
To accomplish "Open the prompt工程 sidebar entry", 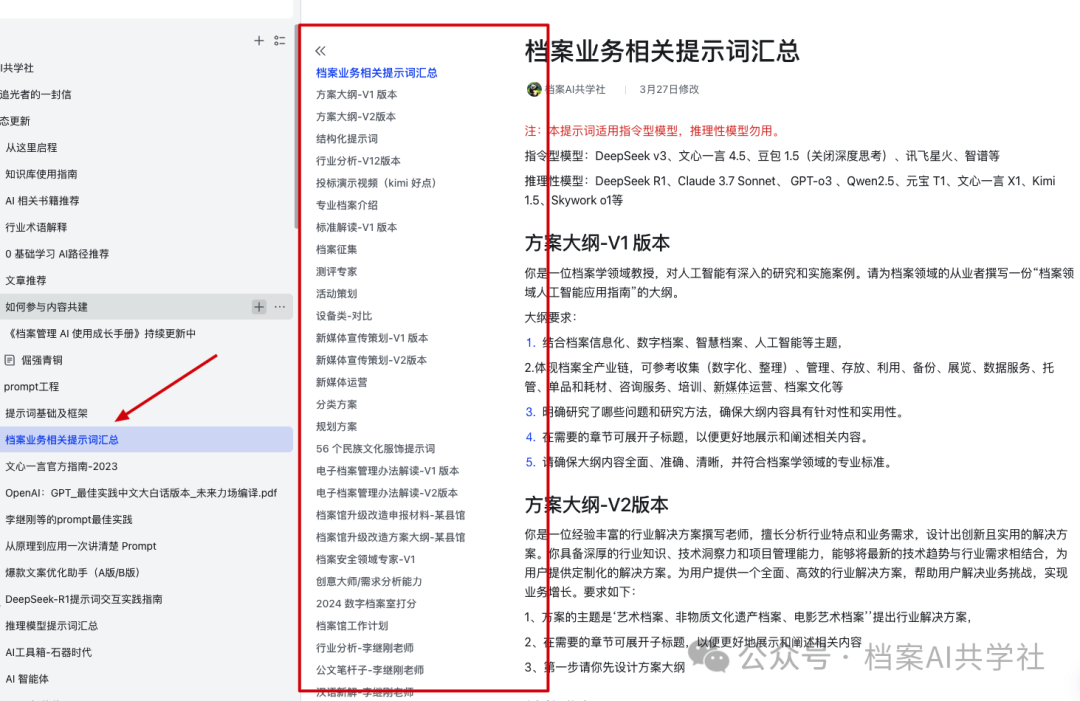I will point(32,386).
